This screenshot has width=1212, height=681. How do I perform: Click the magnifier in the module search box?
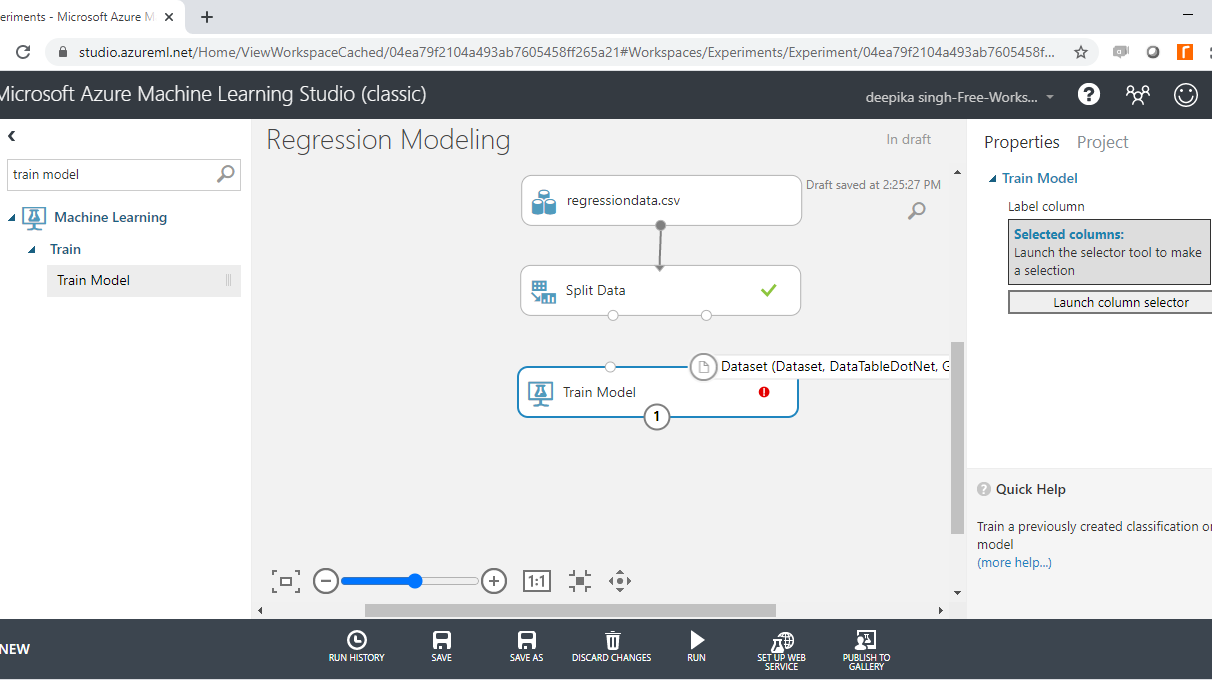[226, 174]
